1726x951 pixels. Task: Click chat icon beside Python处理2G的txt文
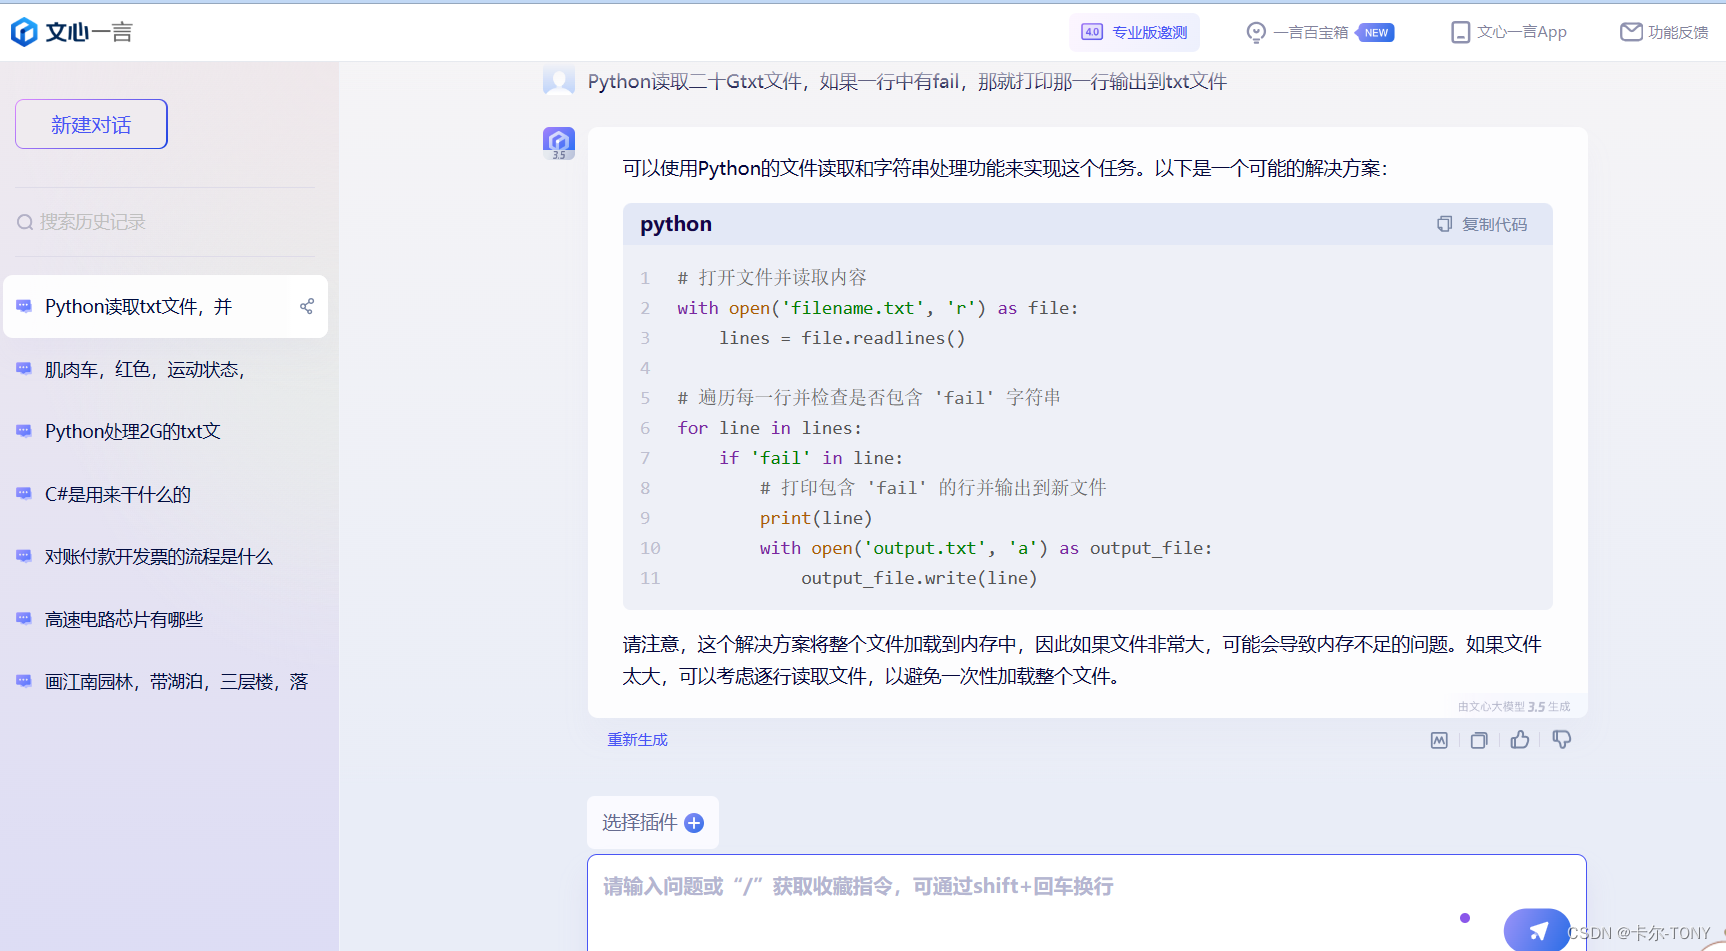[x=24, y=431]
